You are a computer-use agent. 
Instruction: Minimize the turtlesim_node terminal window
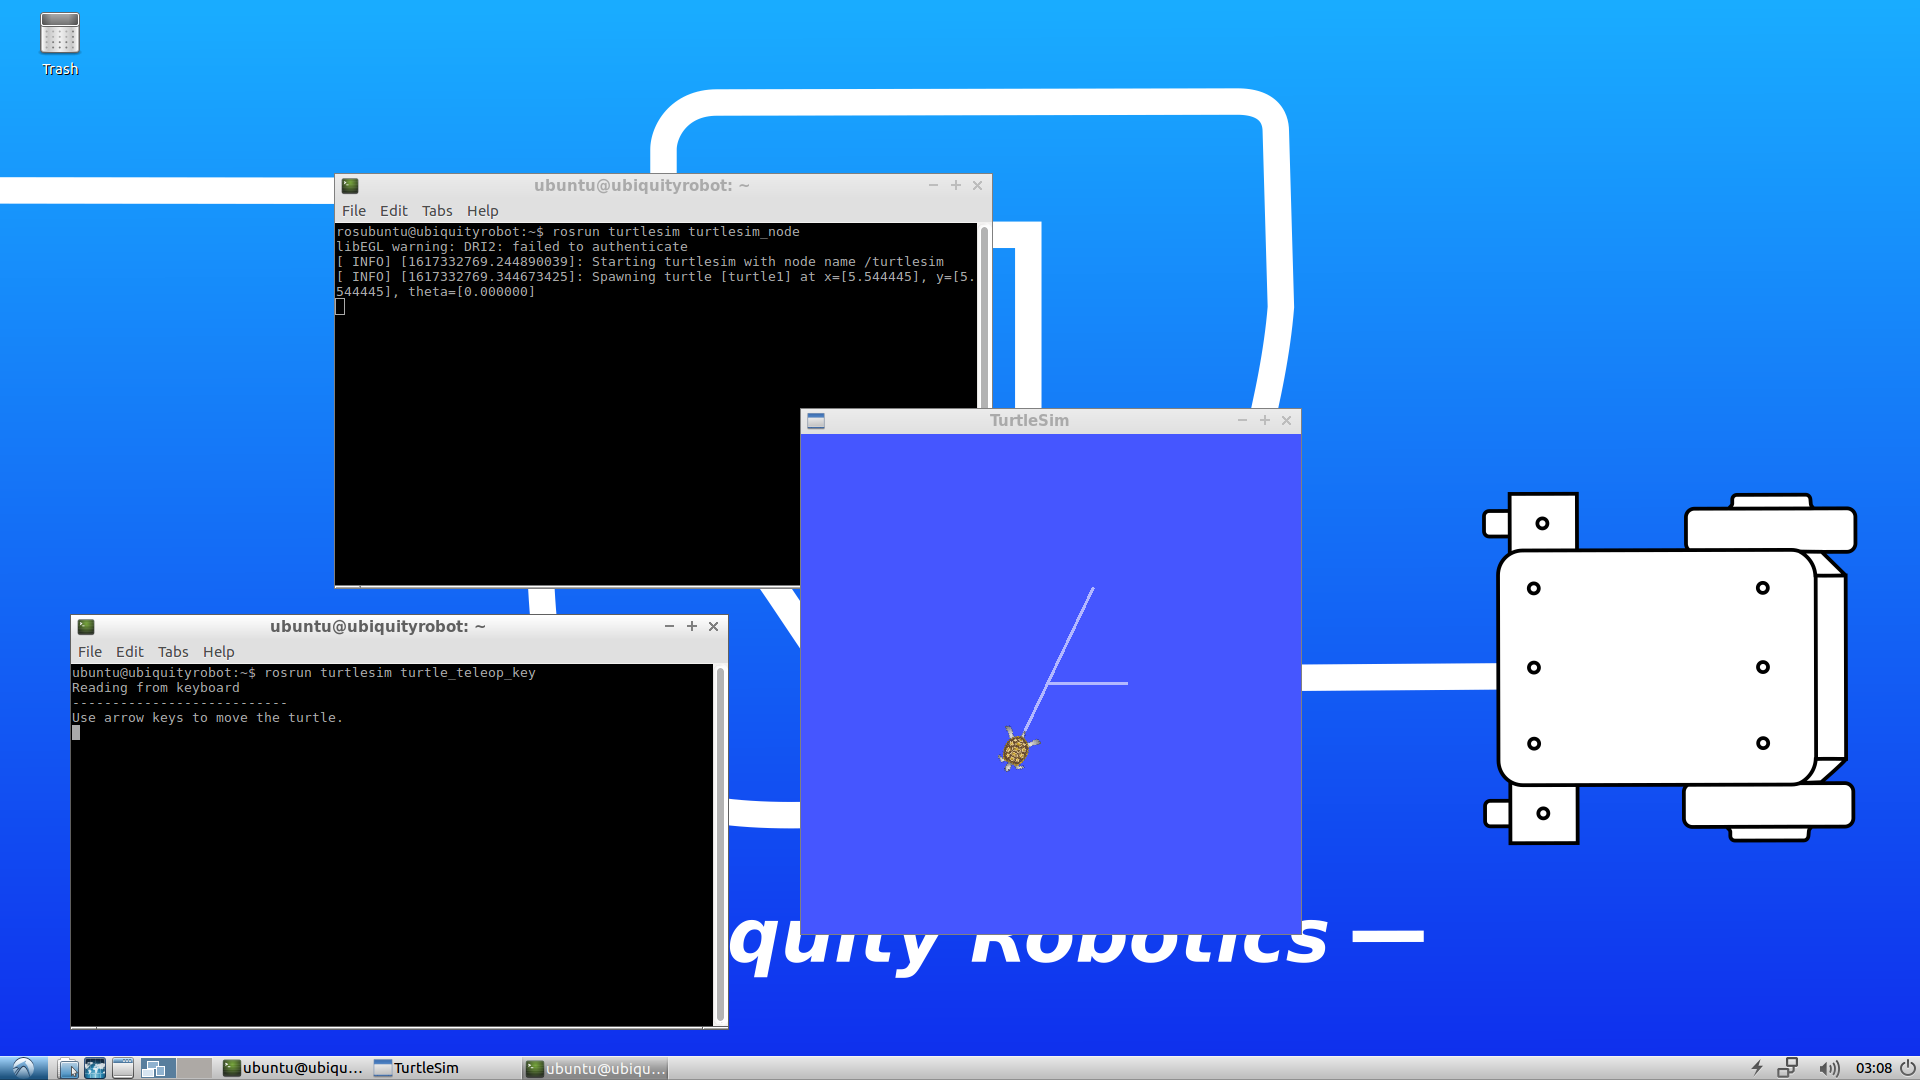point(933,185)
